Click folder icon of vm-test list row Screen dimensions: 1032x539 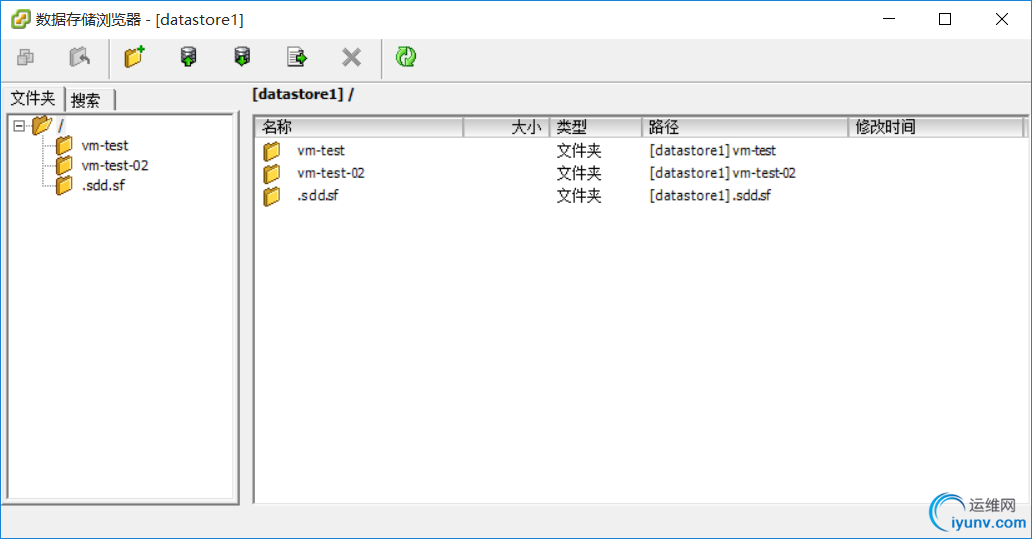272,151
